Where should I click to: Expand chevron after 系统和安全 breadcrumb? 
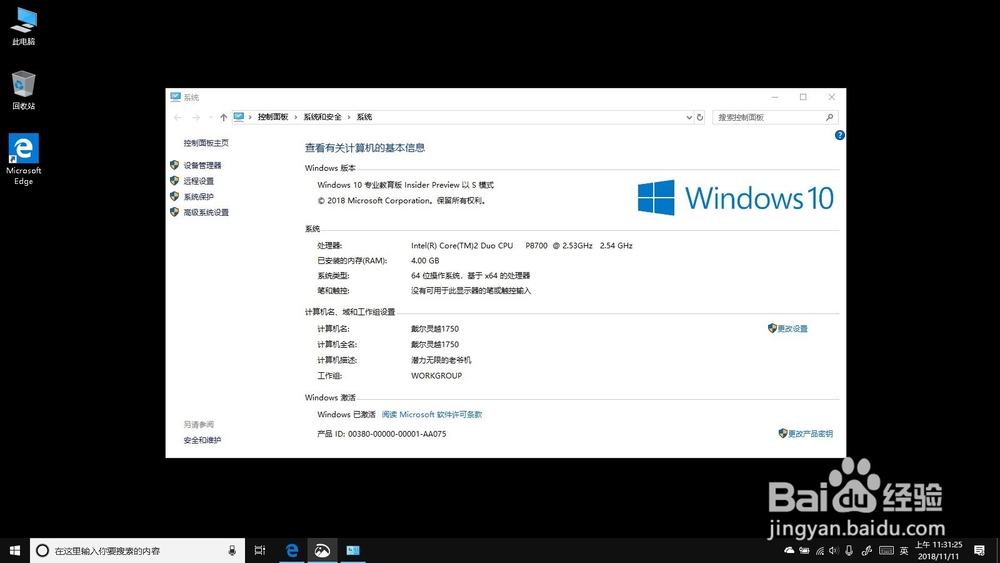(349, 117)
